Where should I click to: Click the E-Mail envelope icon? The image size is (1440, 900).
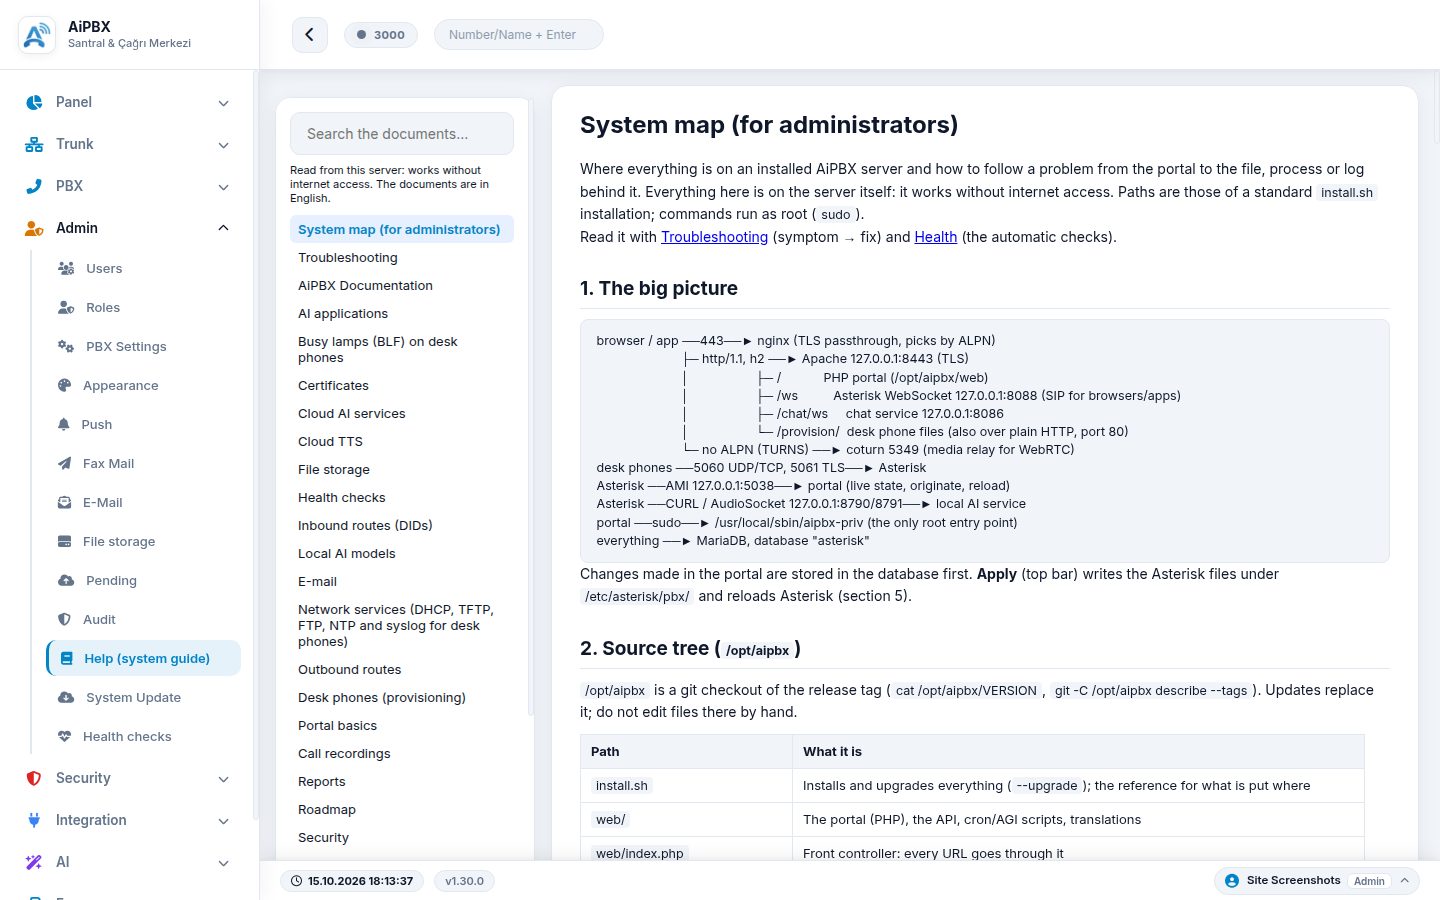click(65, 502)
